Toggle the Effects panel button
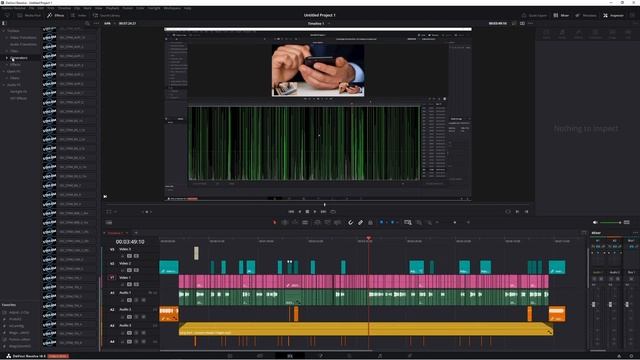This screenshot has height=360, width=640. point(56,16)
